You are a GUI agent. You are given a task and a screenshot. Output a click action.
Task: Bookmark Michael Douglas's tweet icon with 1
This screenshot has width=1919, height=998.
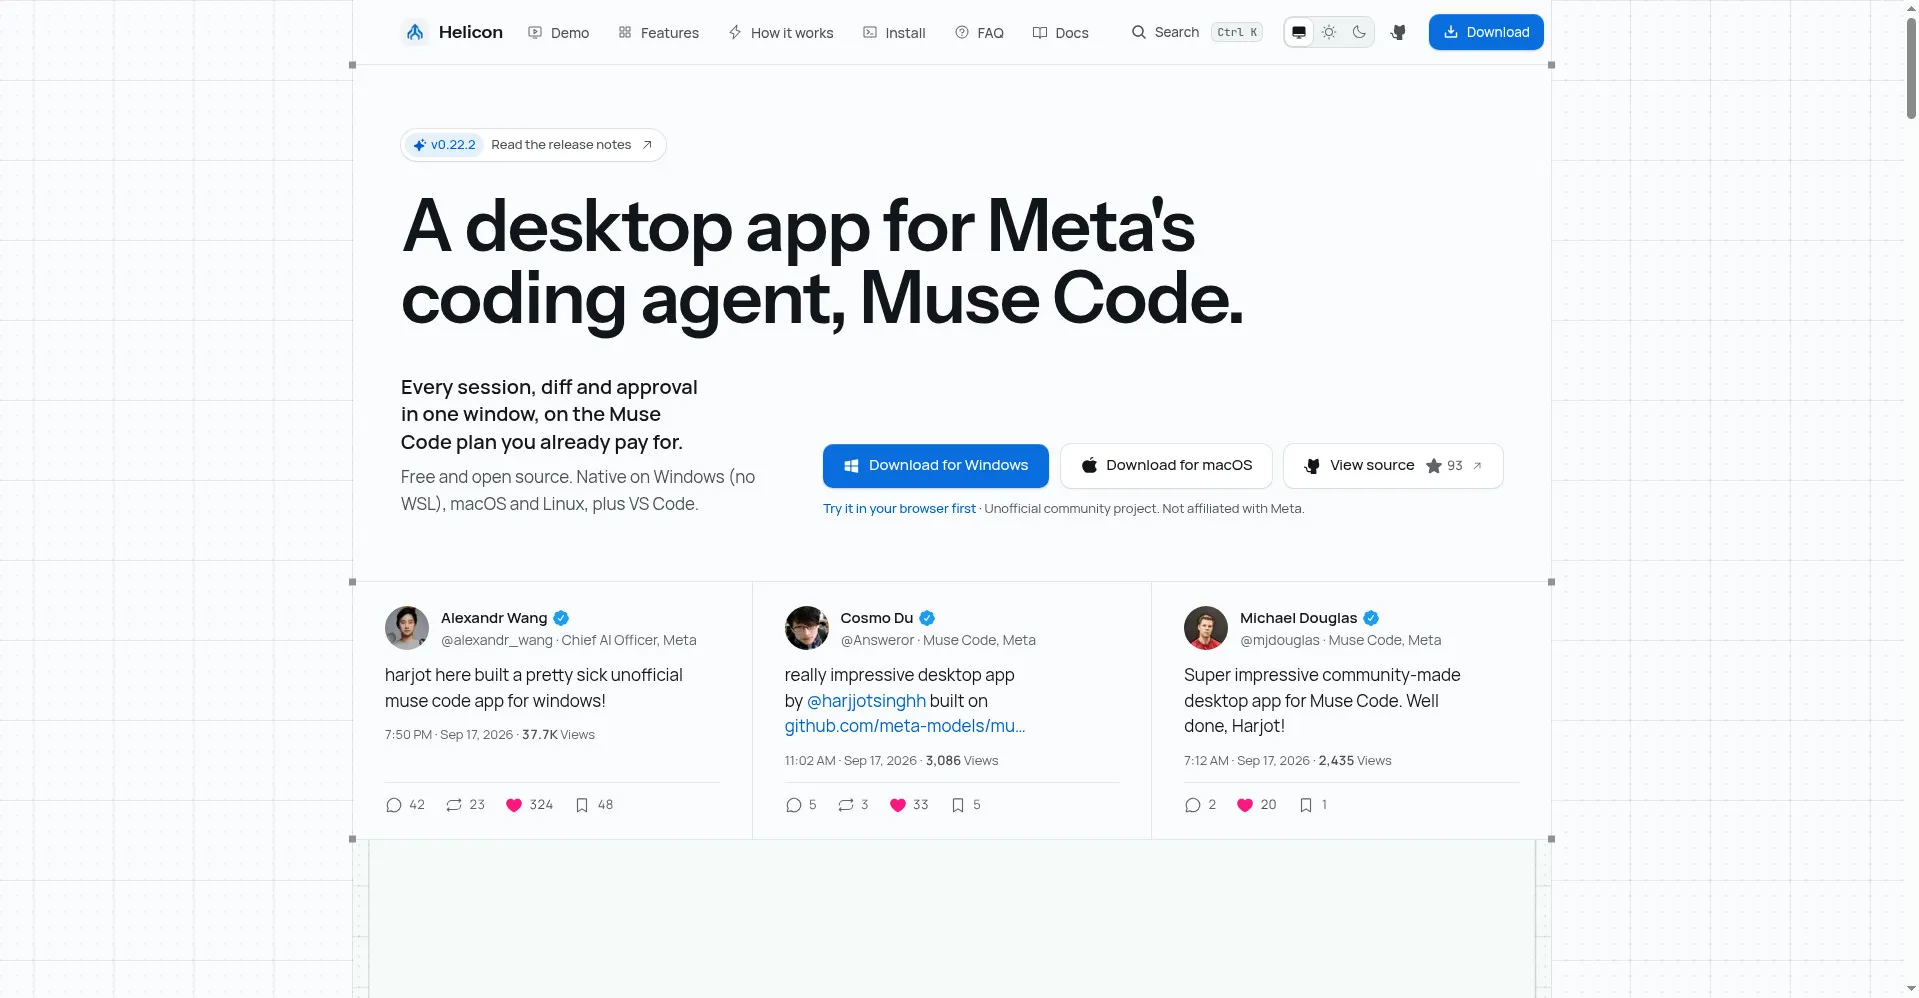(x=1306, y=805)
